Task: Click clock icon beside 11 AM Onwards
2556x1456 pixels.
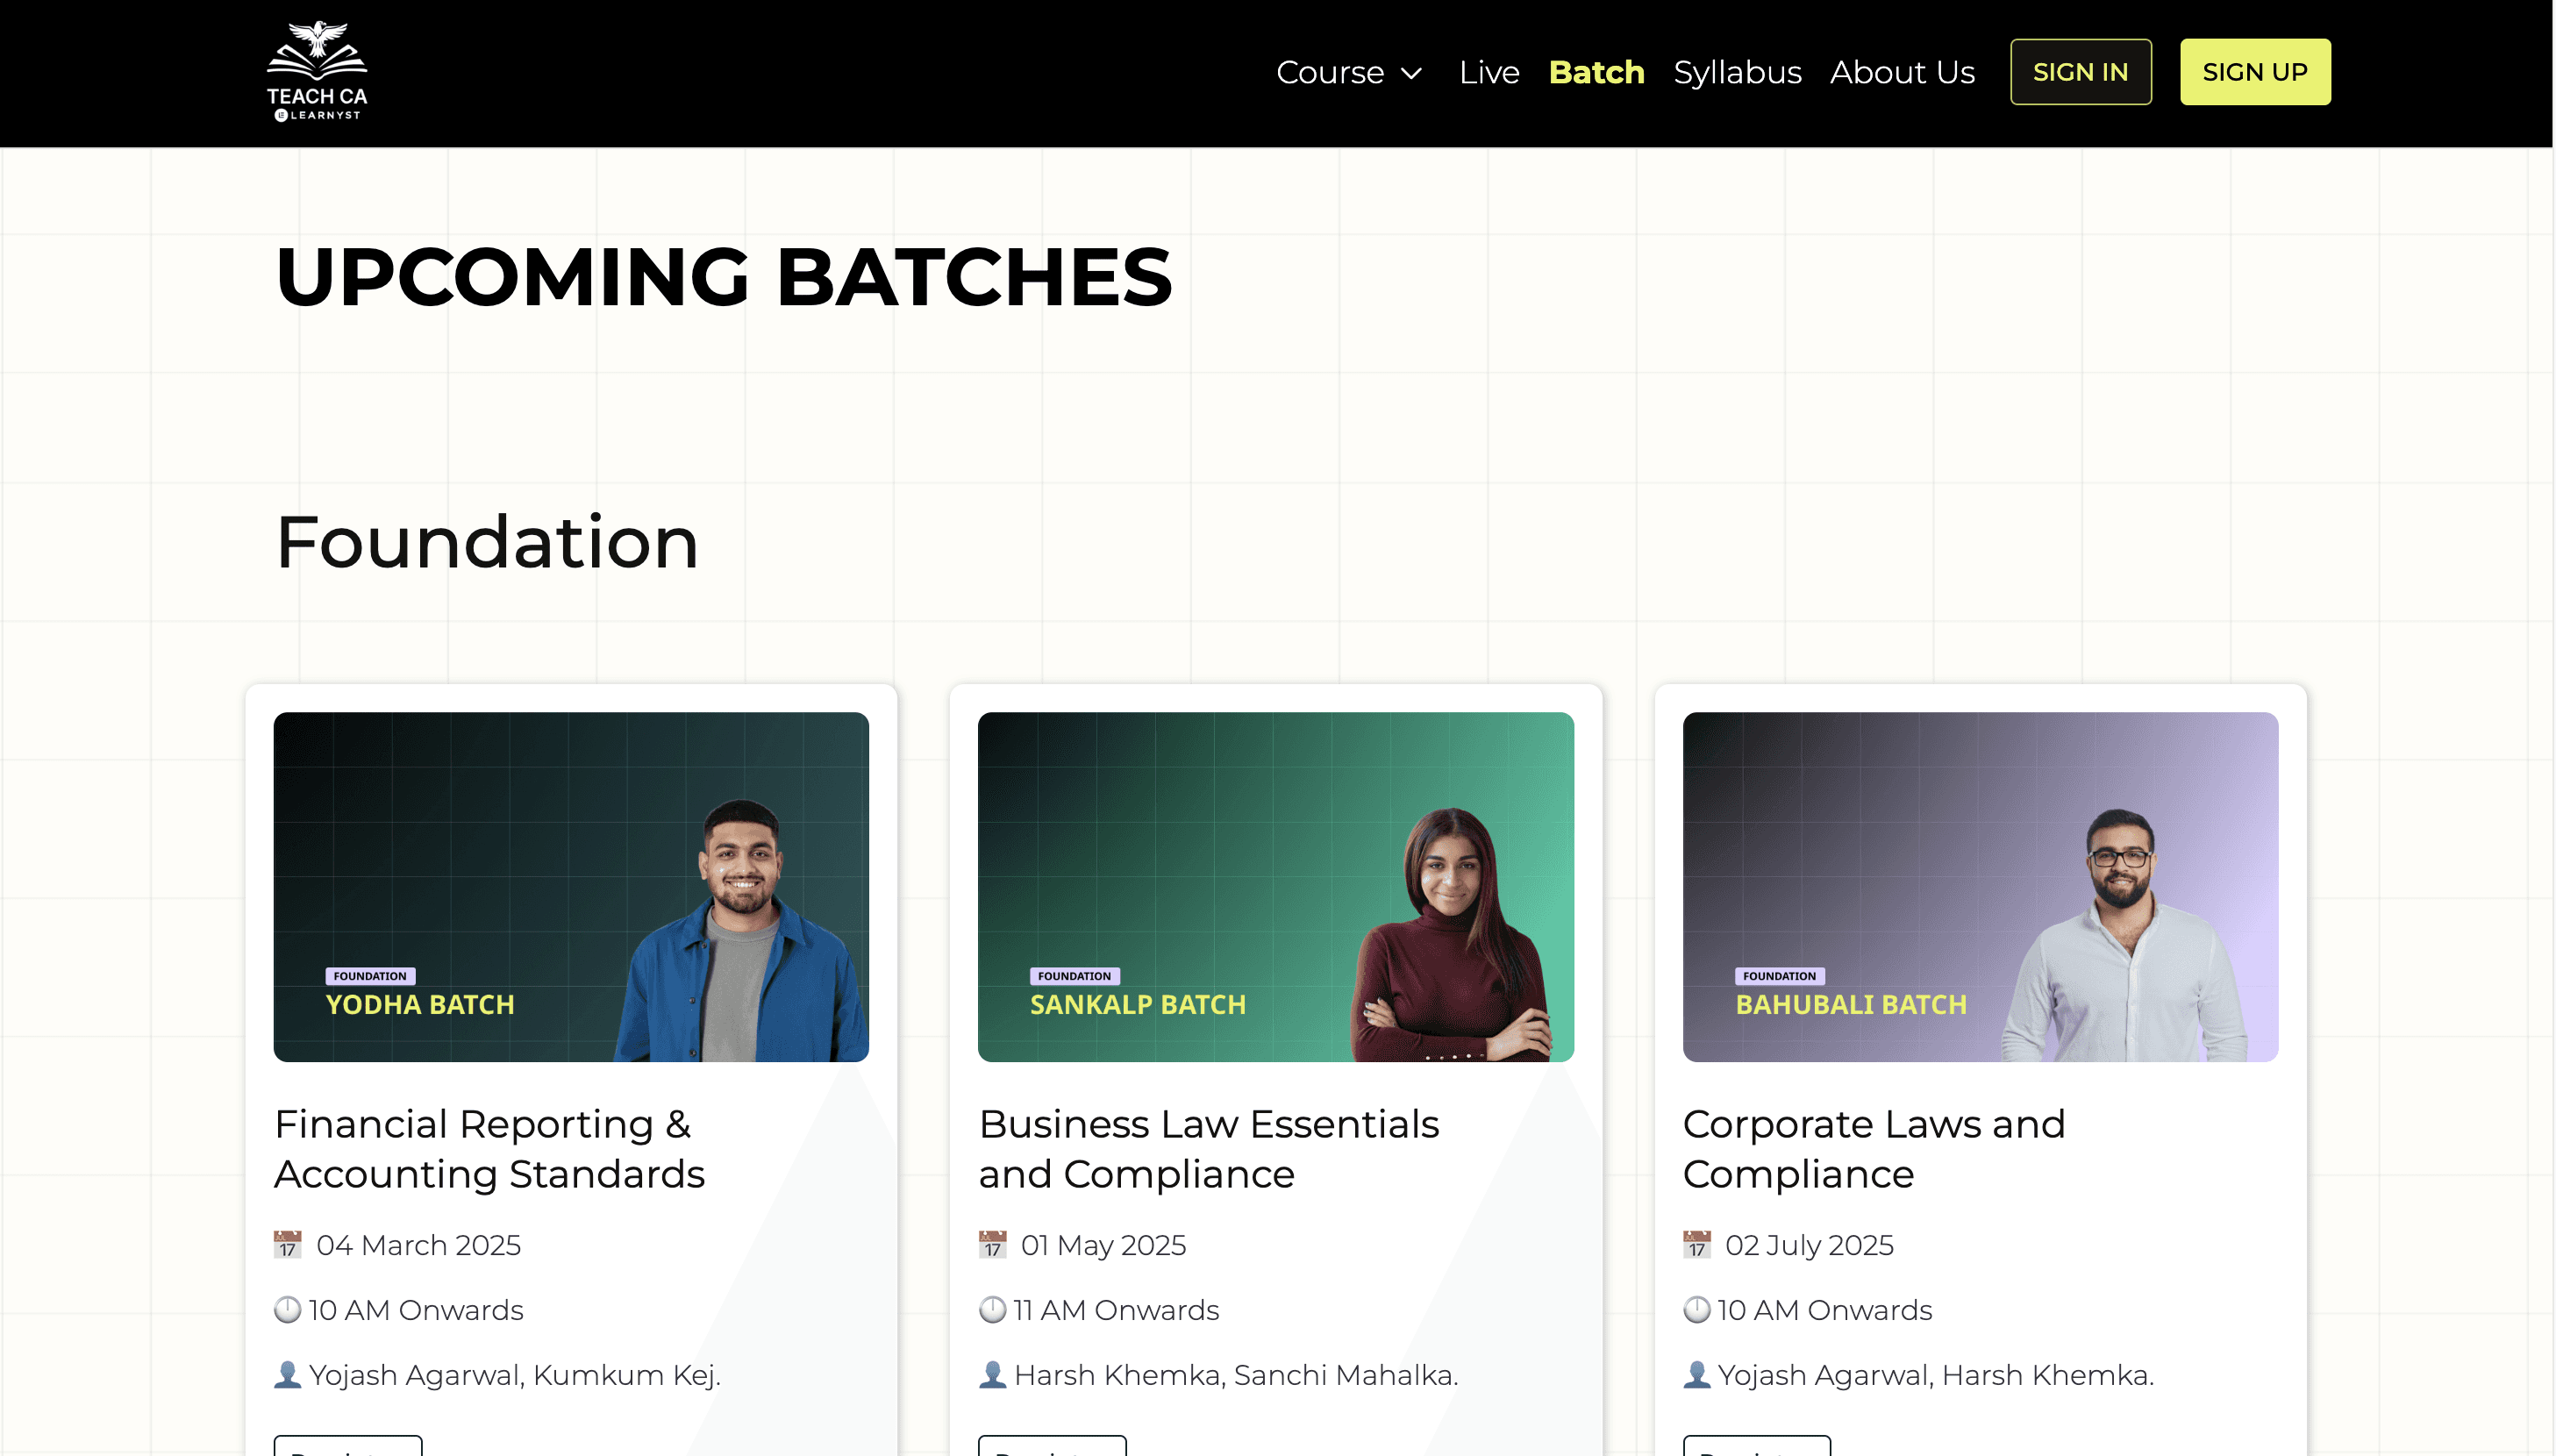Action: 991,1310
